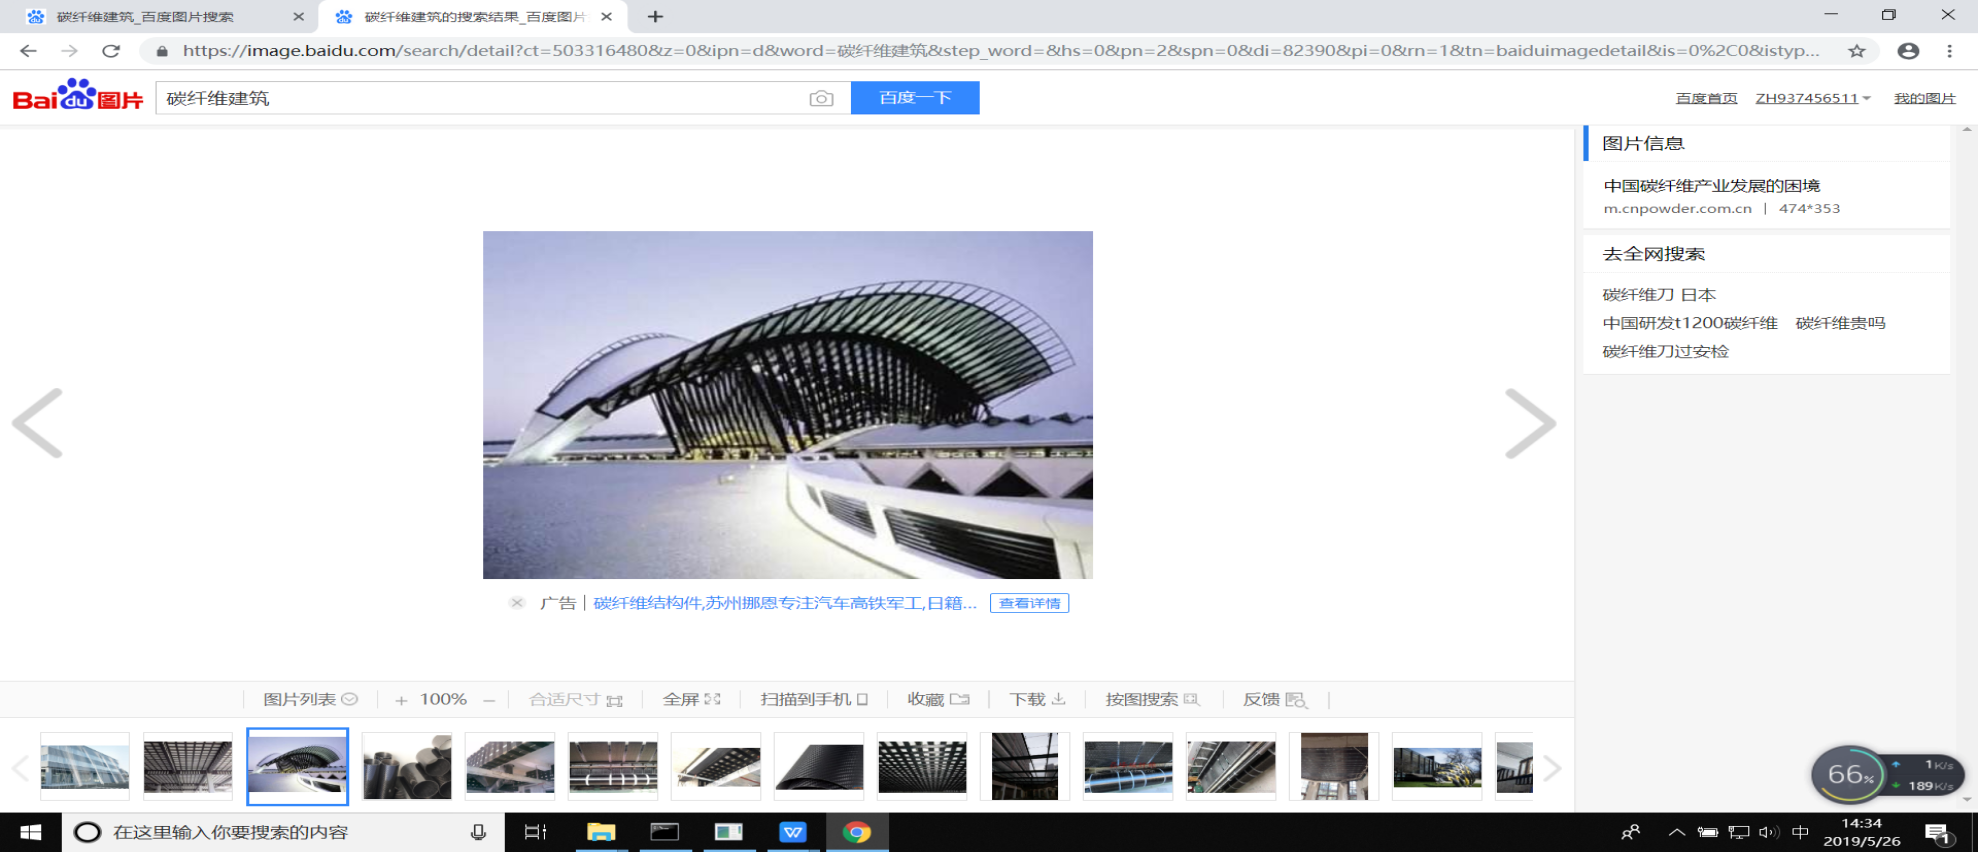Viewport: 1978px width, 852px height.
Task: Click the camera image-search icon in search box
Action: coord(821,98)
